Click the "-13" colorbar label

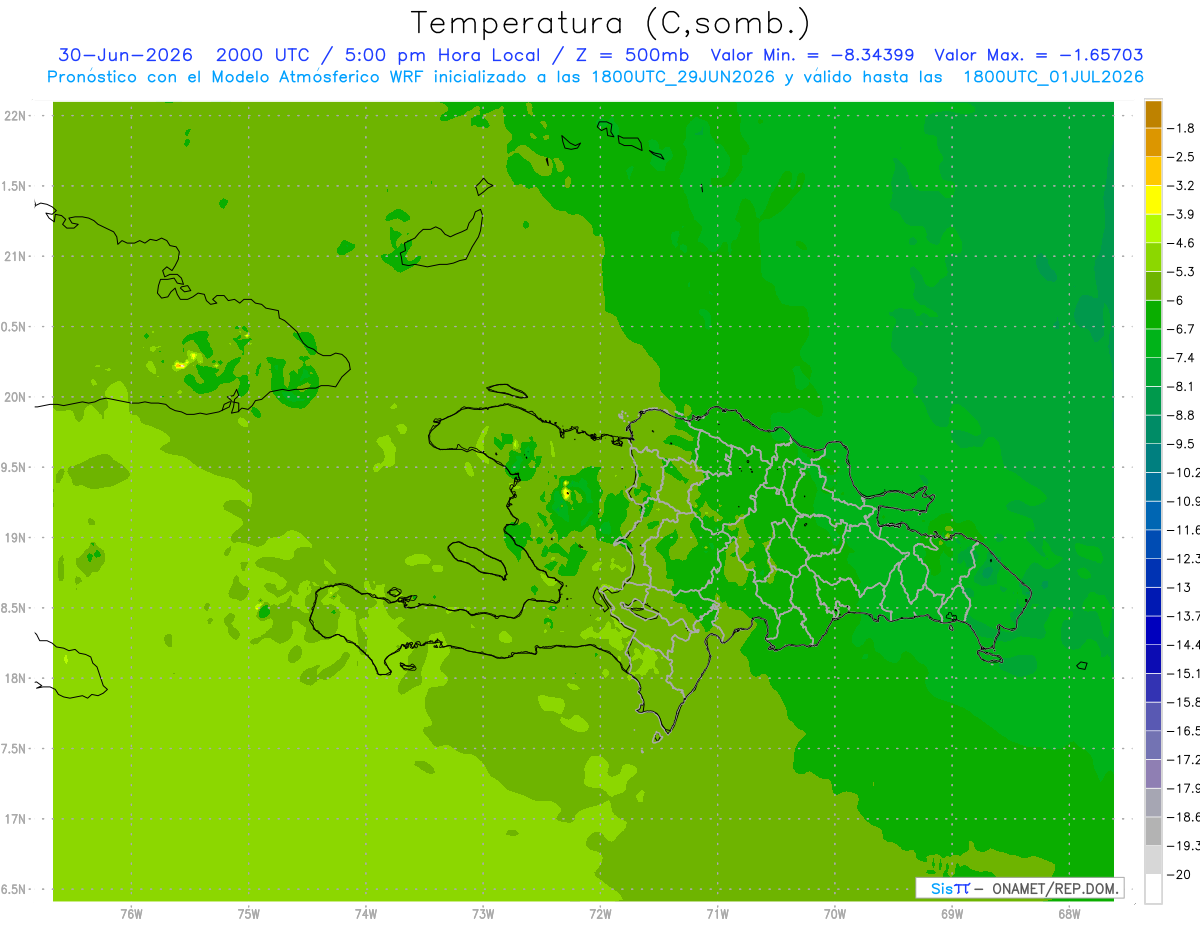tap(1180, 587)
